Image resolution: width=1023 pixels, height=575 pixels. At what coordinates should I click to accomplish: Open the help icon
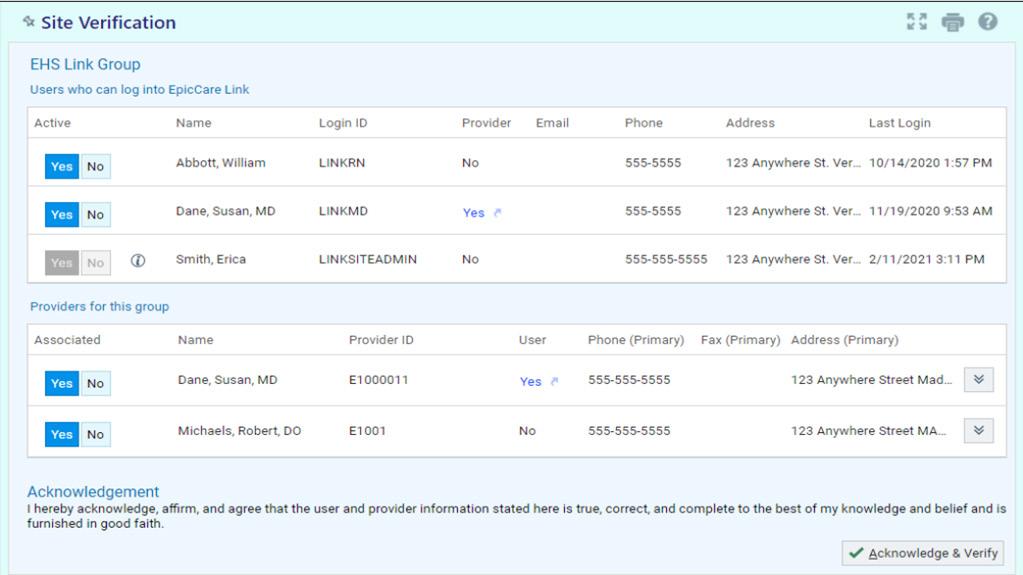(x=988, y=22)
